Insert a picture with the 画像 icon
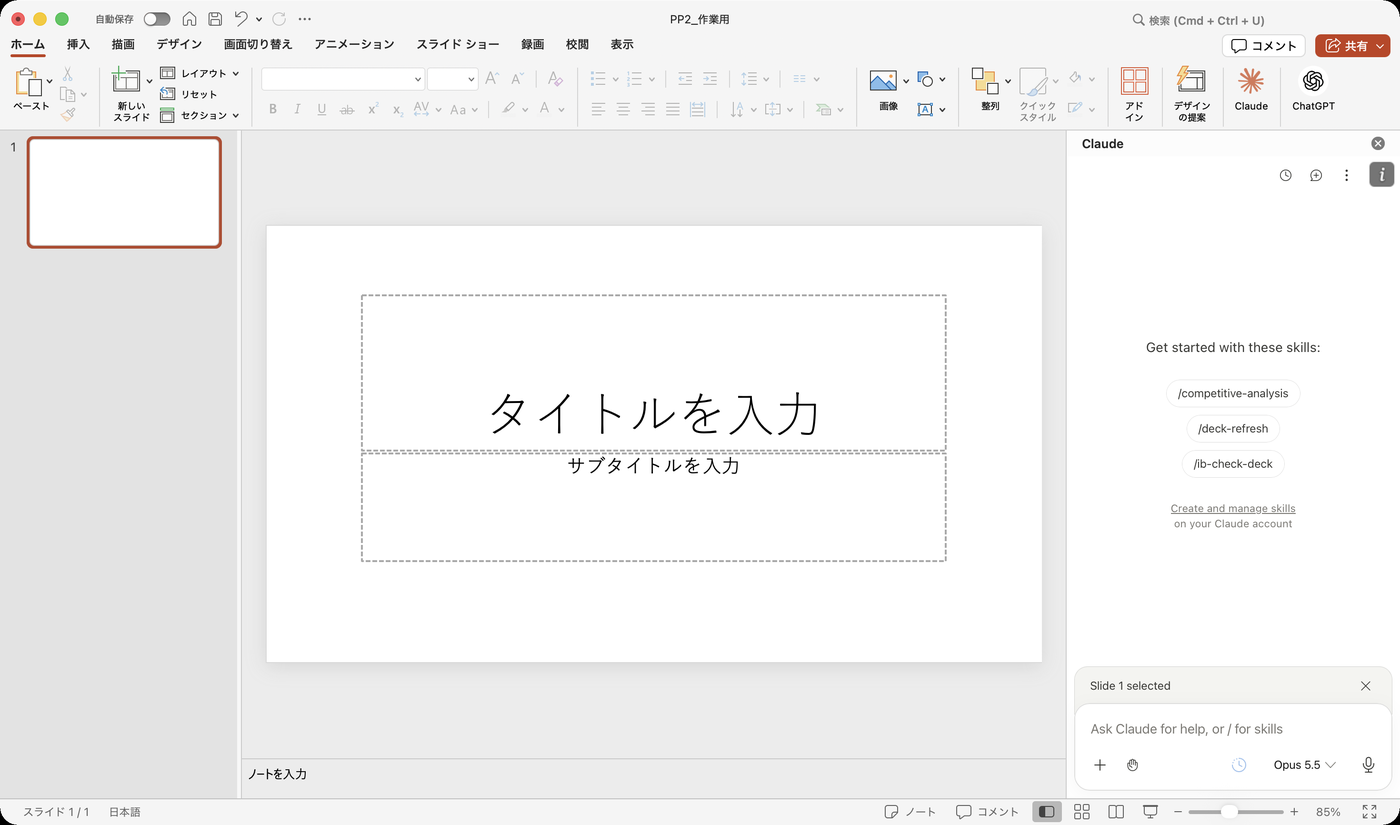Viewport: 1400px width, 825px height. click(883, 82)
